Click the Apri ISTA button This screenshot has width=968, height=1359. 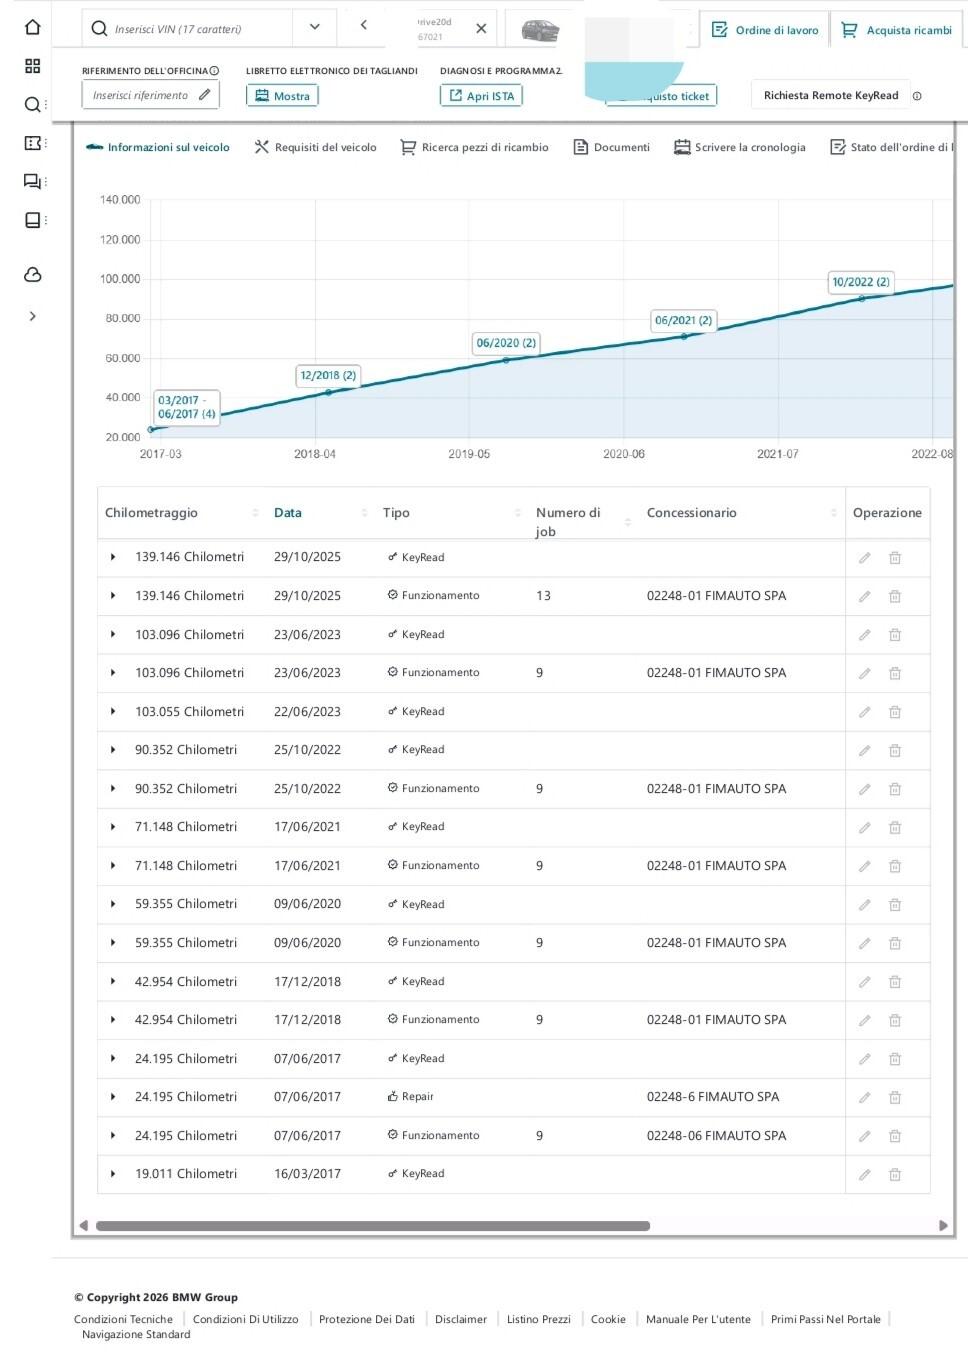pos(481,96)
